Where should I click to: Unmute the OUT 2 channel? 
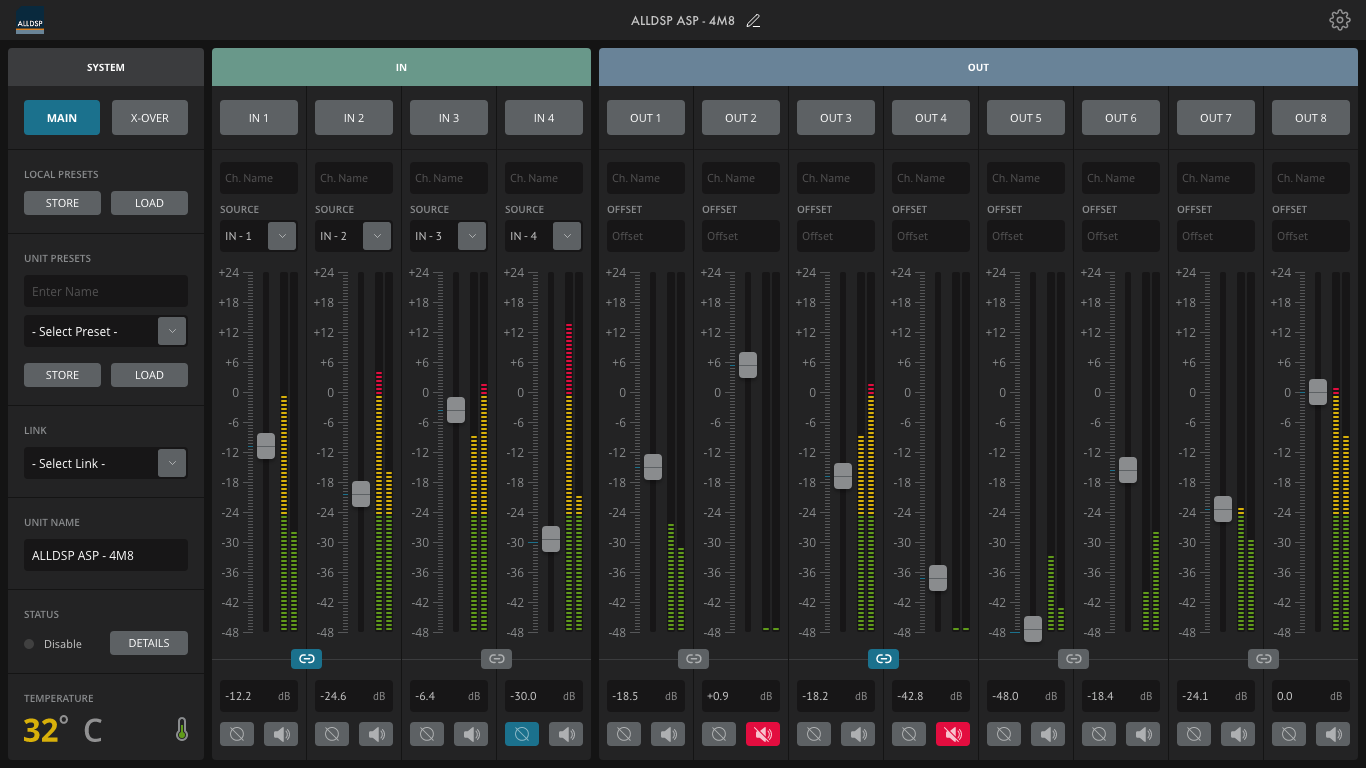[762, 734]
